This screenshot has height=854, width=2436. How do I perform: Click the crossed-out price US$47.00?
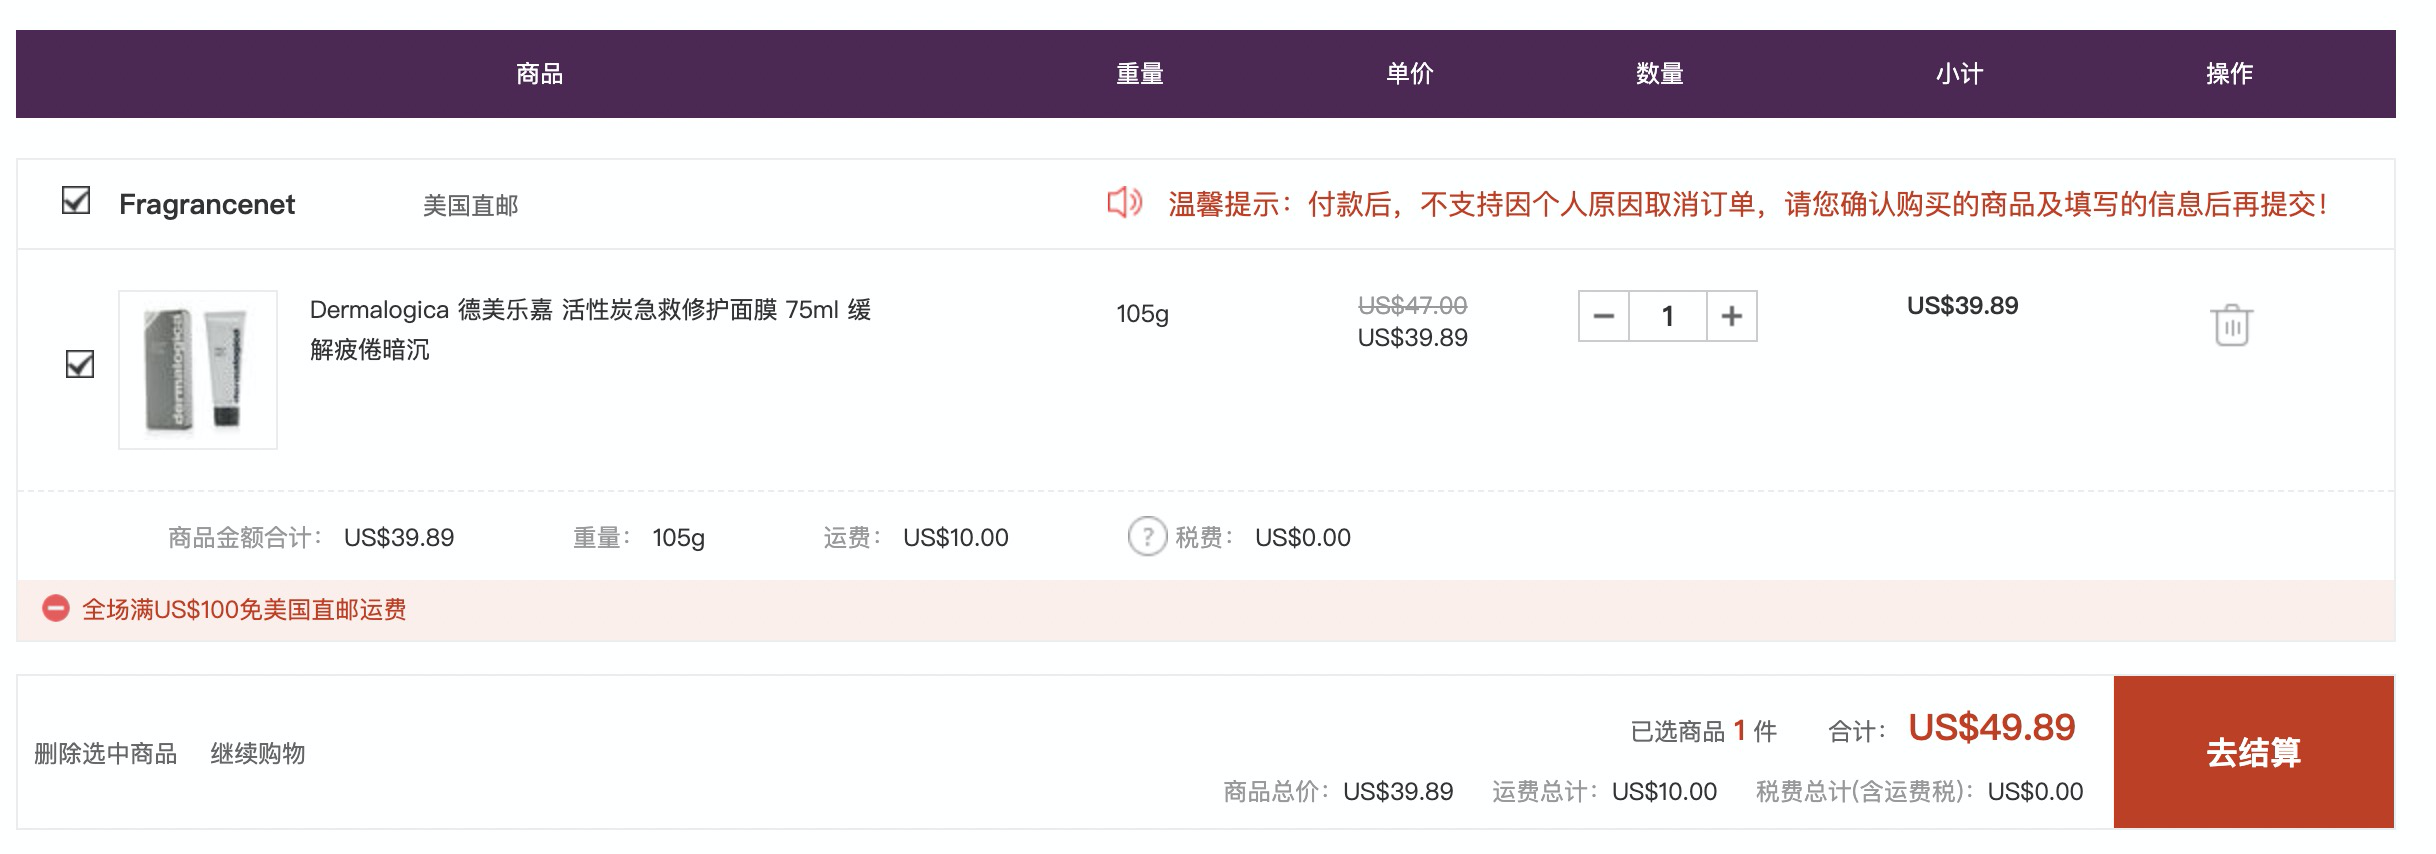[x=1412, y=305]
